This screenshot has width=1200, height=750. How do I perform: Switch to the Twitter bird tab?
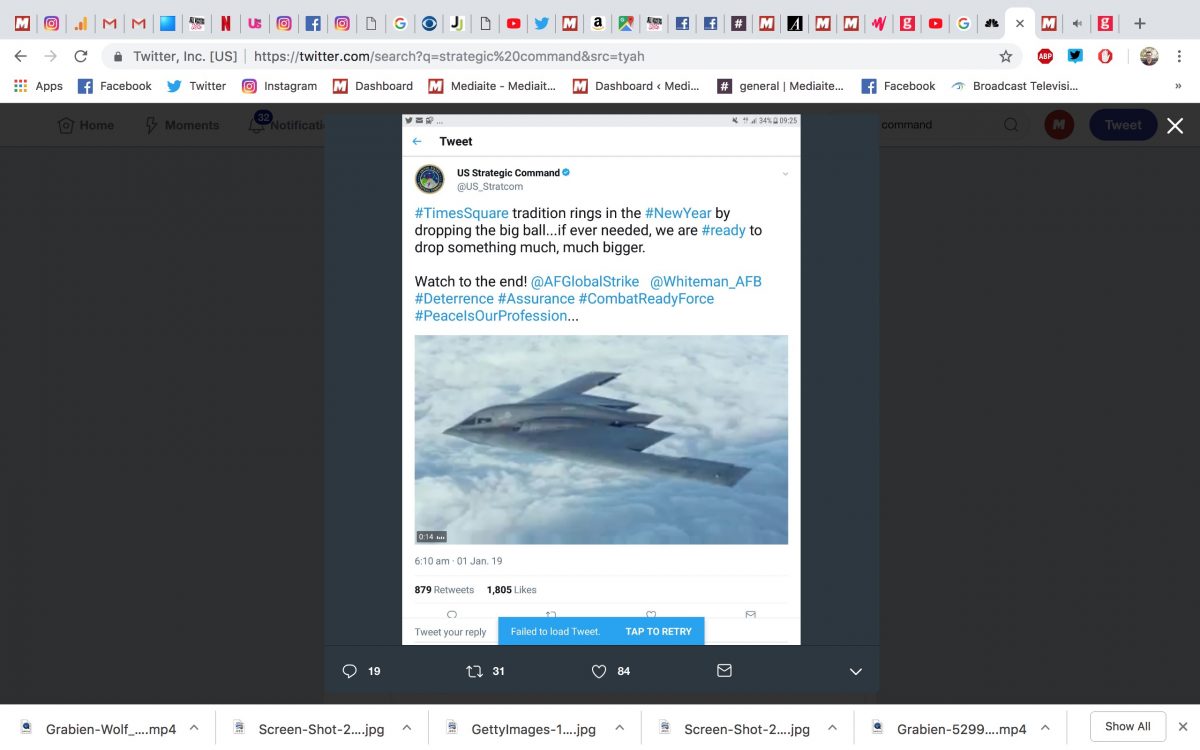pyautogui.click(x=541, y=23)
